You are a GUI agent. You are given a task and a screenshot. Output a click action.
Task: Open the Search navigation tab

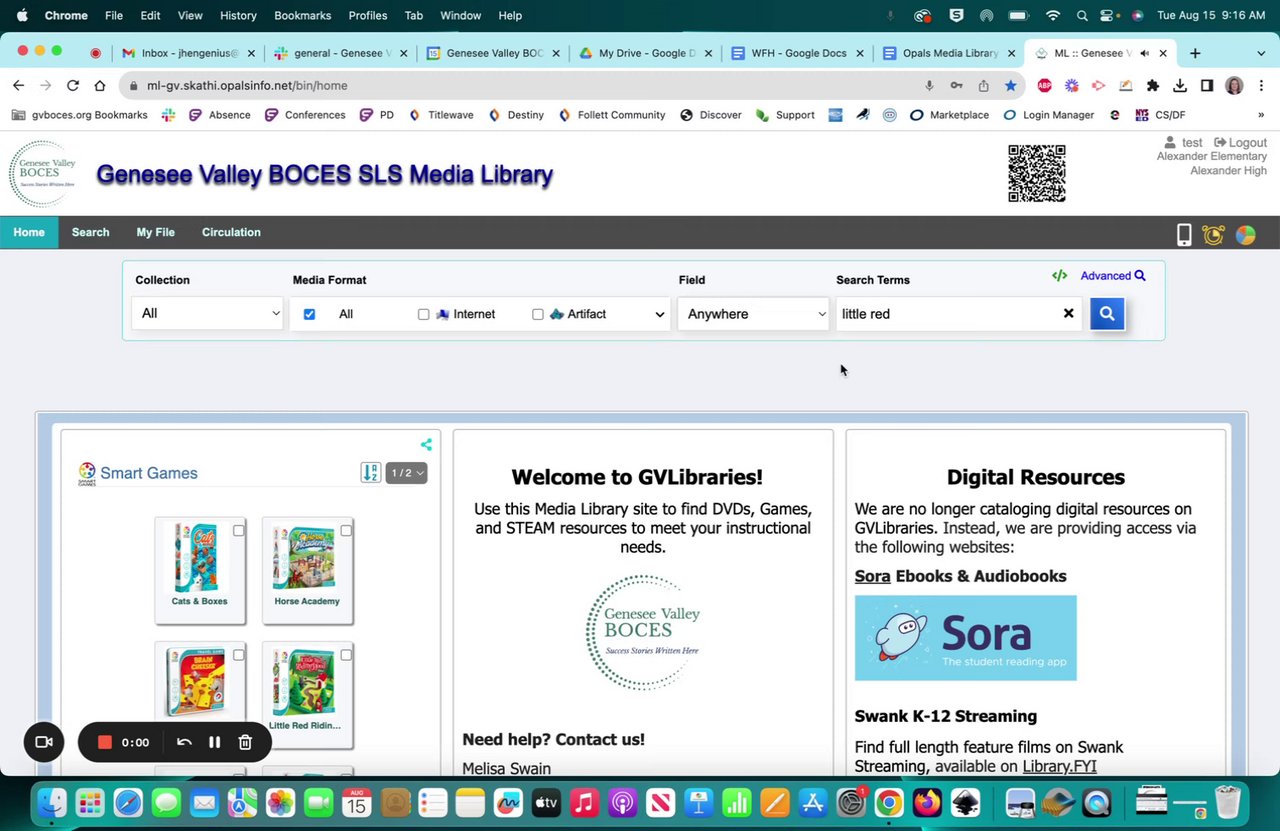90,233
